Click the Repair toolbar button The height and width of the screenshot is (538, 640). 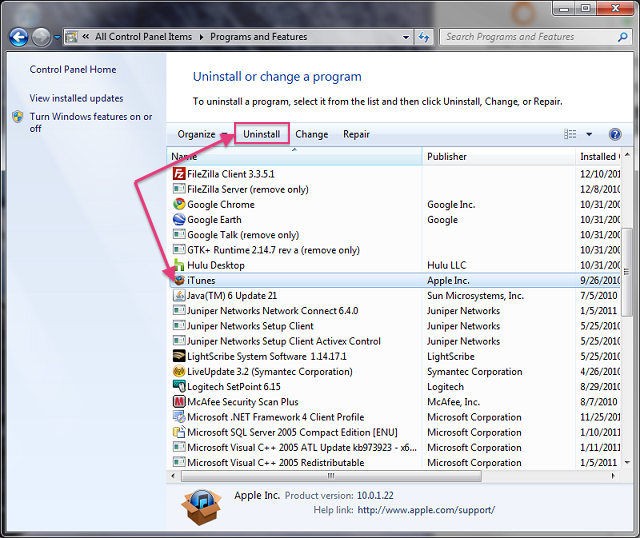[x=356, y=134]
